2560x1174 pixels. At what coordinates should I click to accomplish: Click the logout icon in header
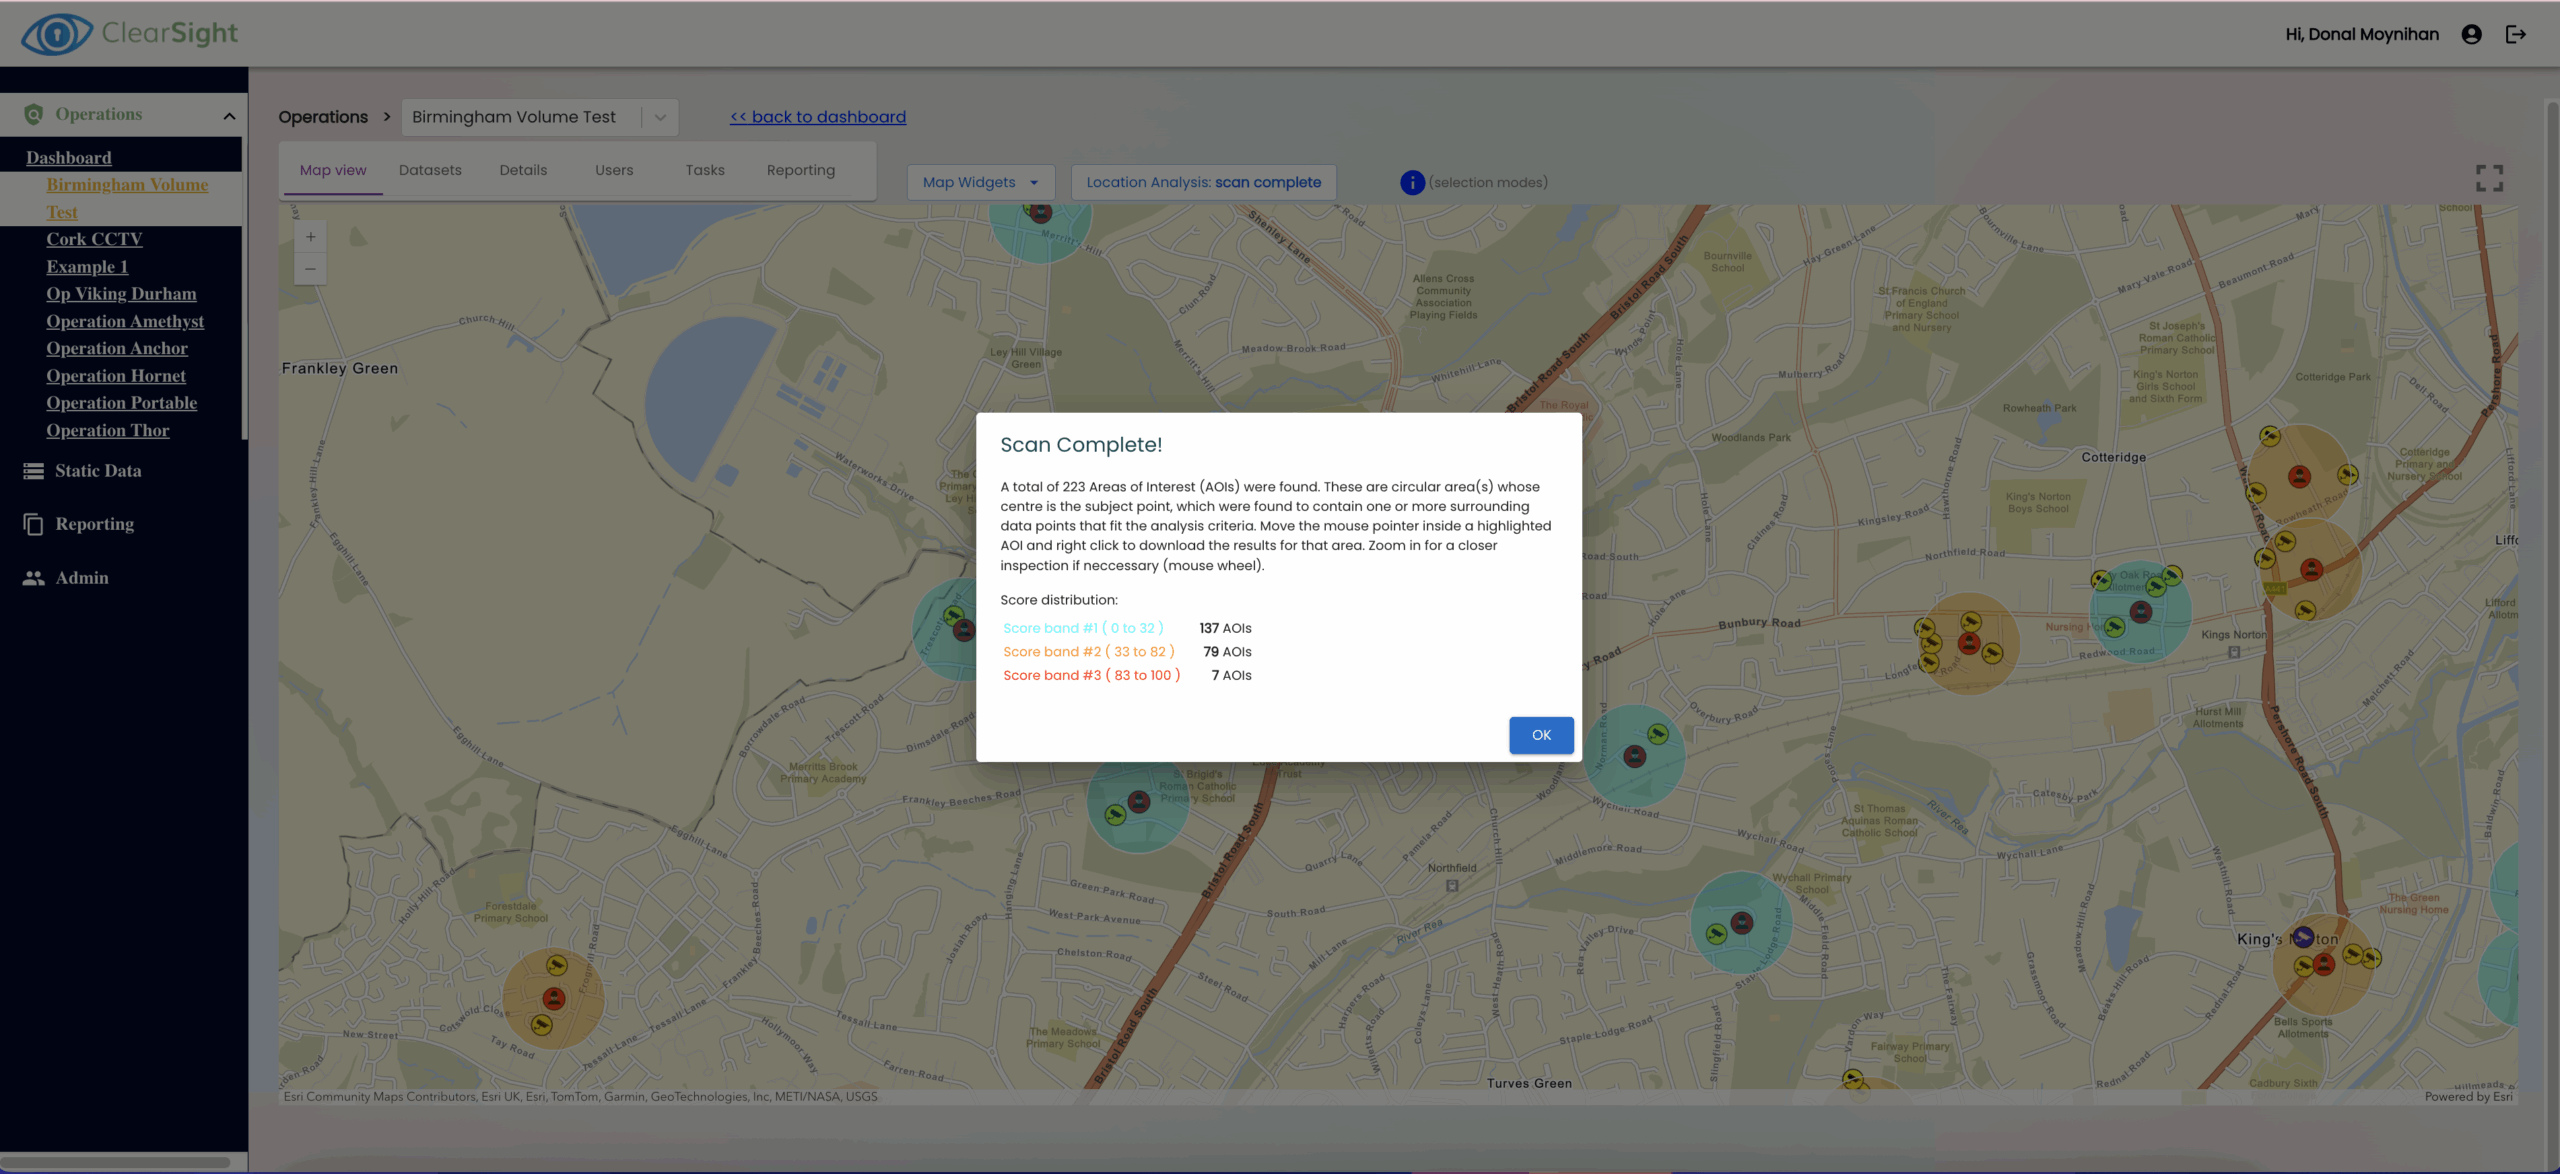coord(2516,34)
